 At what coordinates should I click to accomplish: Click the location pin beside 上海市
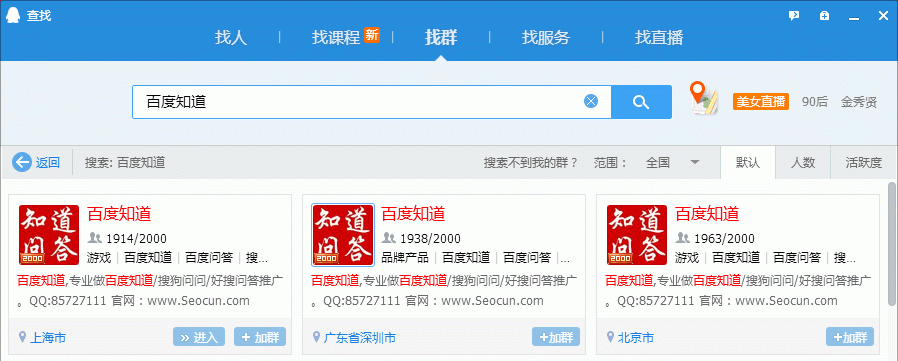22,337
